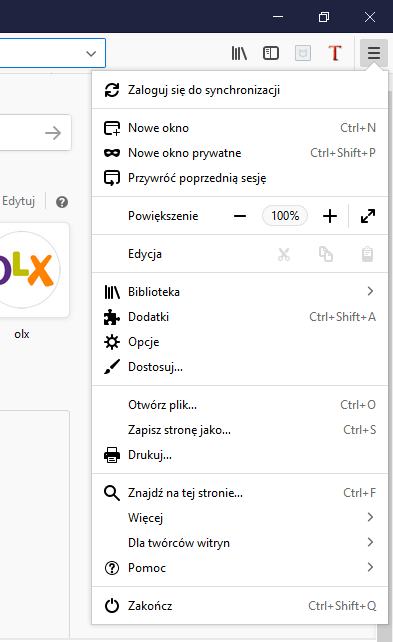Choose Zapisz stronę jako… entry
Screen dimensions: 393x642
240,430
